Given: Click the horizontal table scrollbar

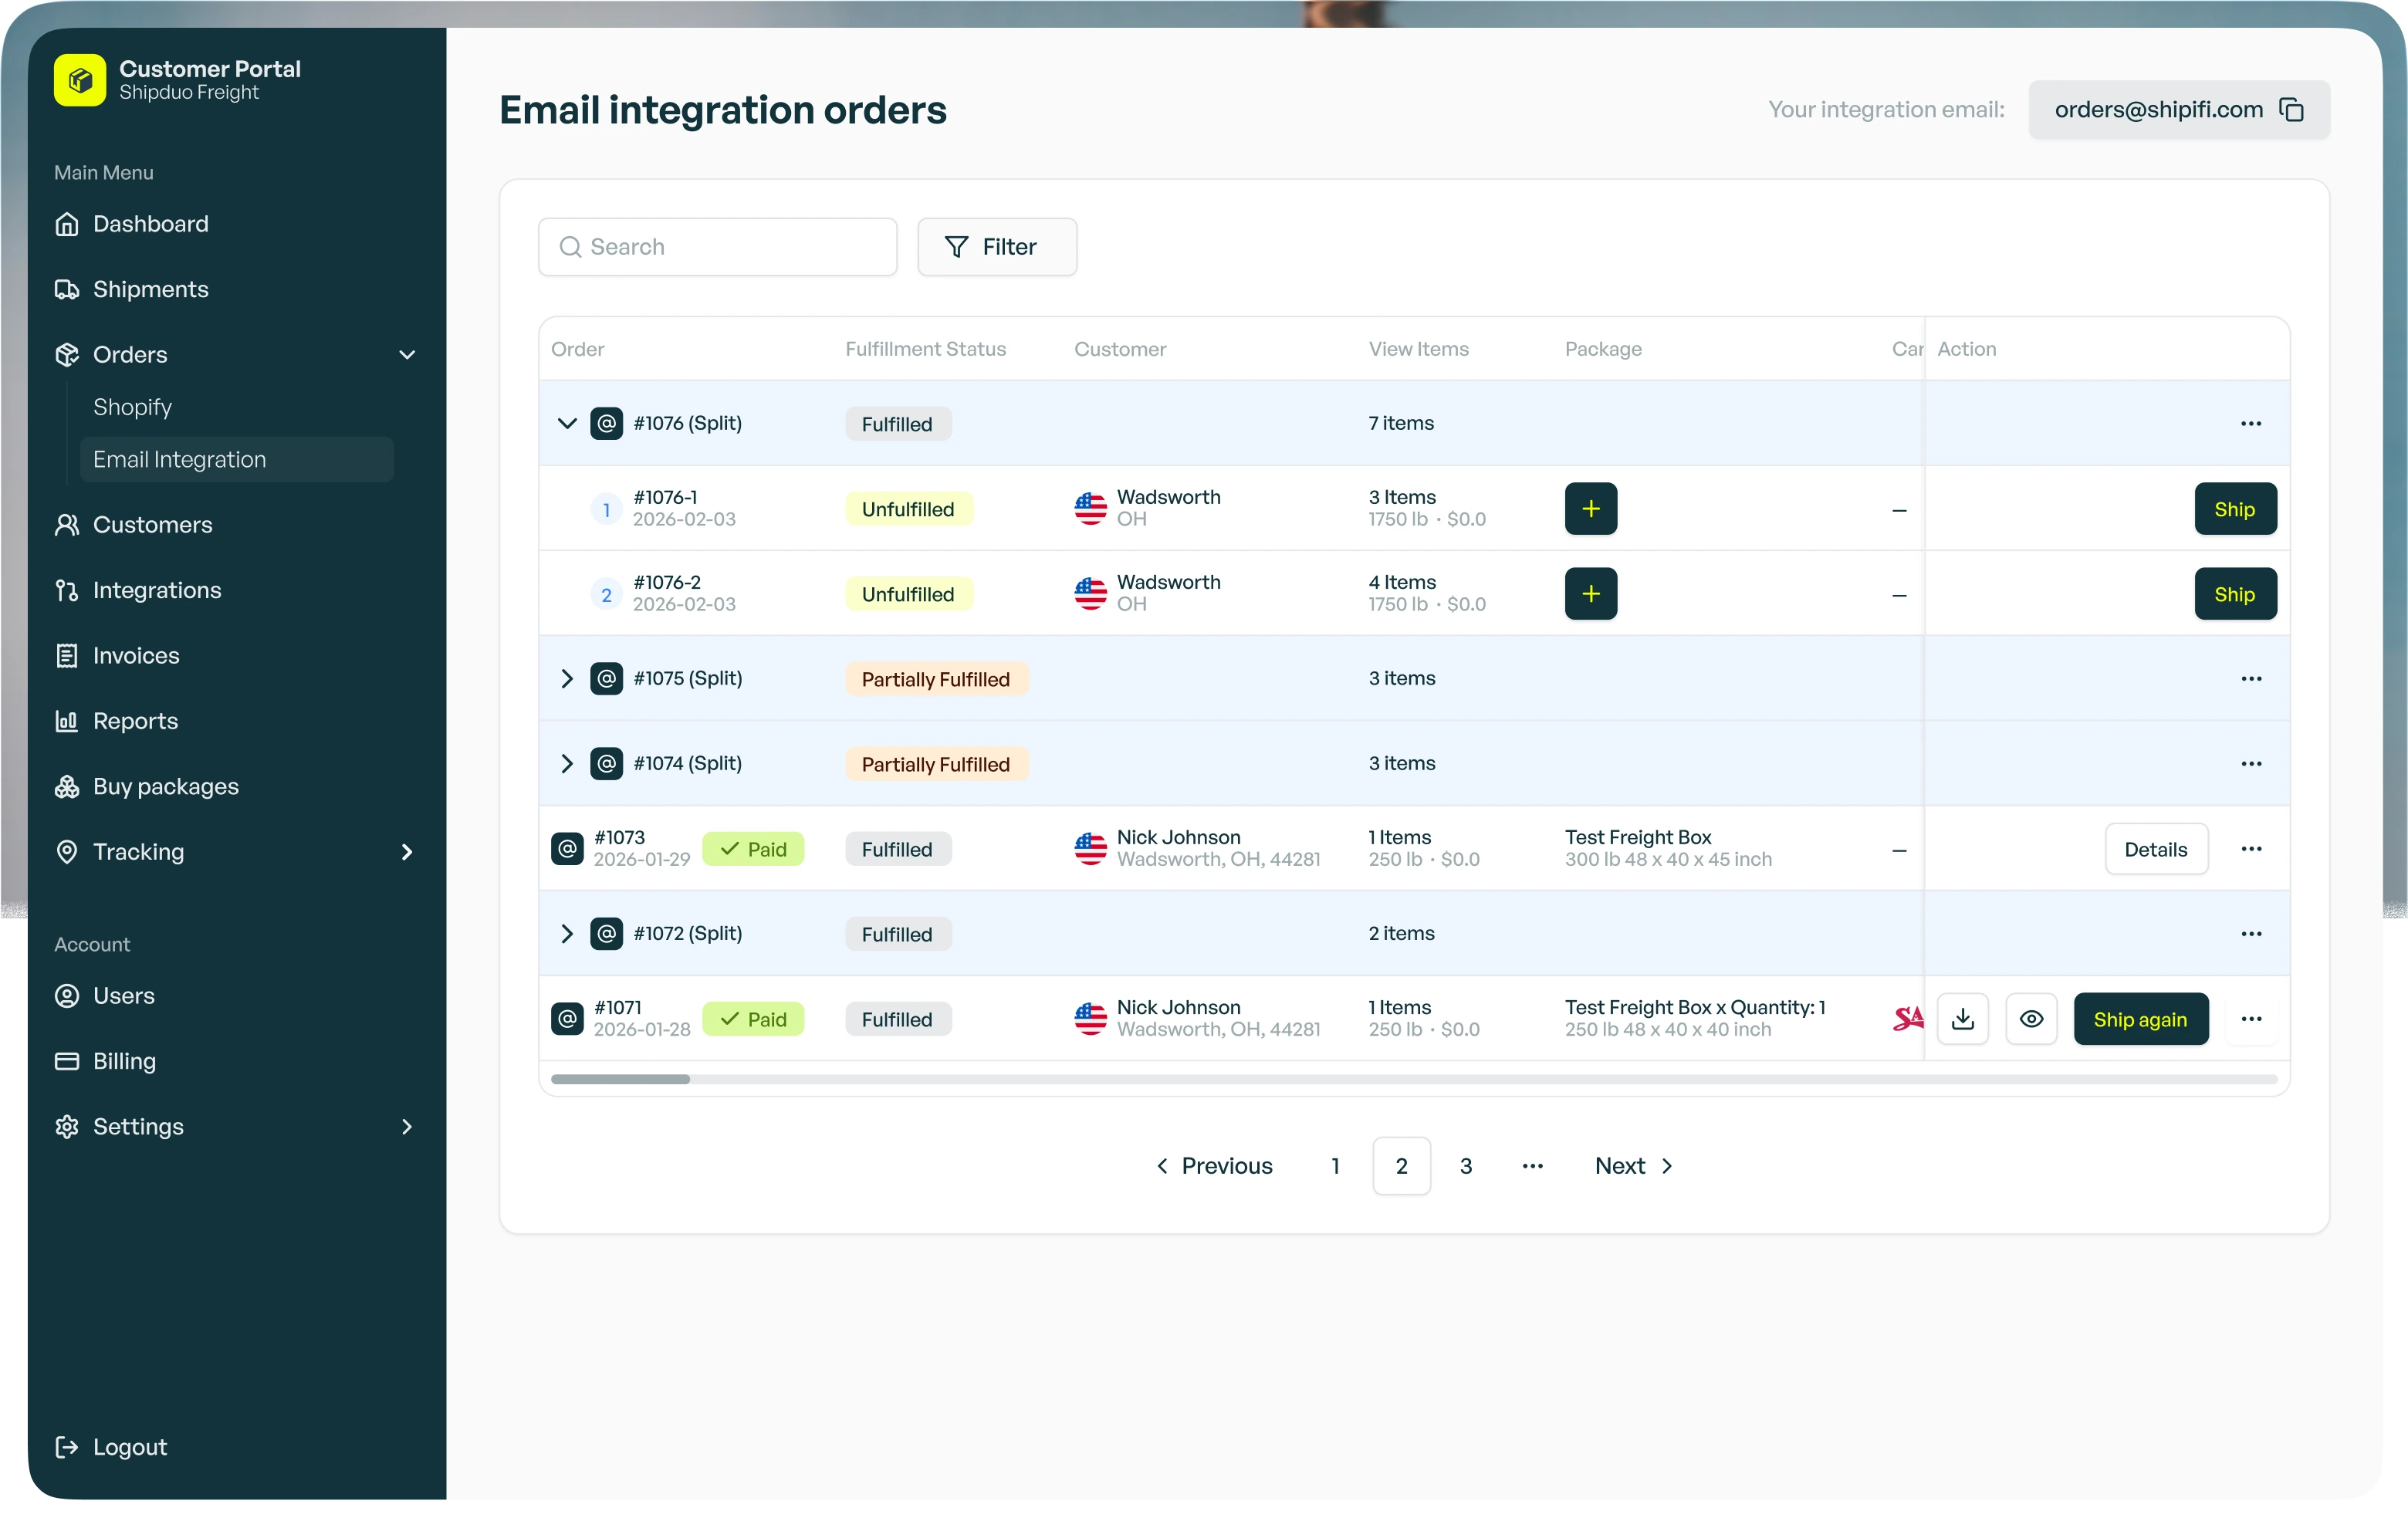Looking at the screenshot, I should point(620,1080).
